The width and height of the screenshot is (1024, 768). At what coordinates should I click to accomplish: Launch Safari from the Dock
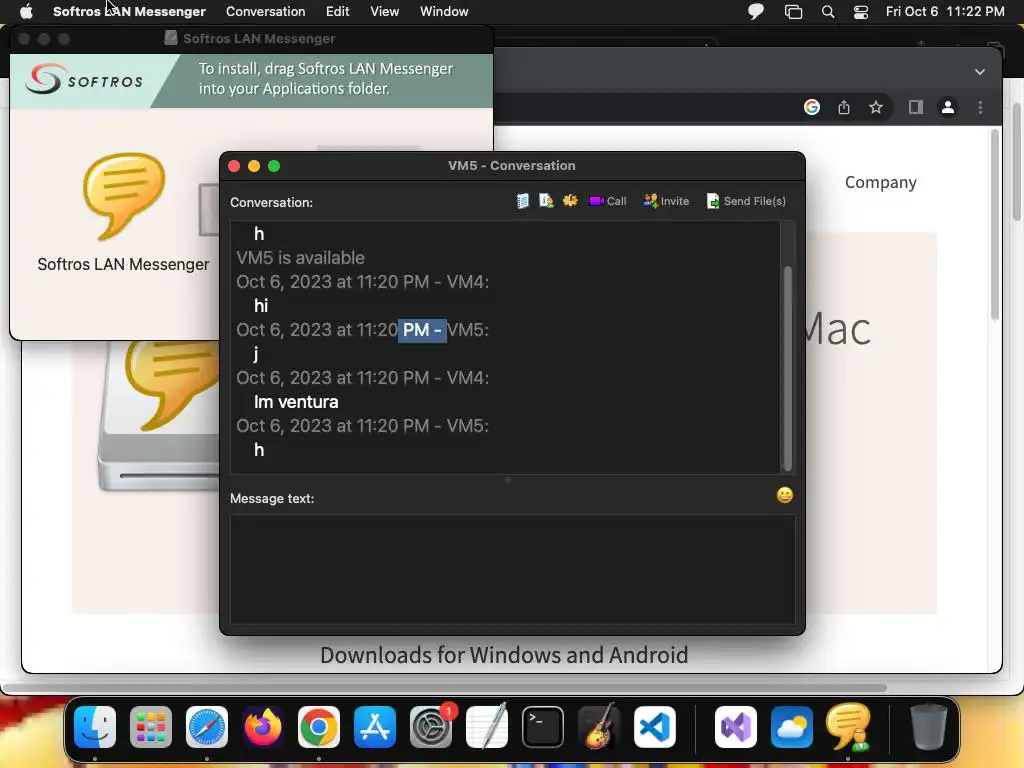(x=207, y=727)
